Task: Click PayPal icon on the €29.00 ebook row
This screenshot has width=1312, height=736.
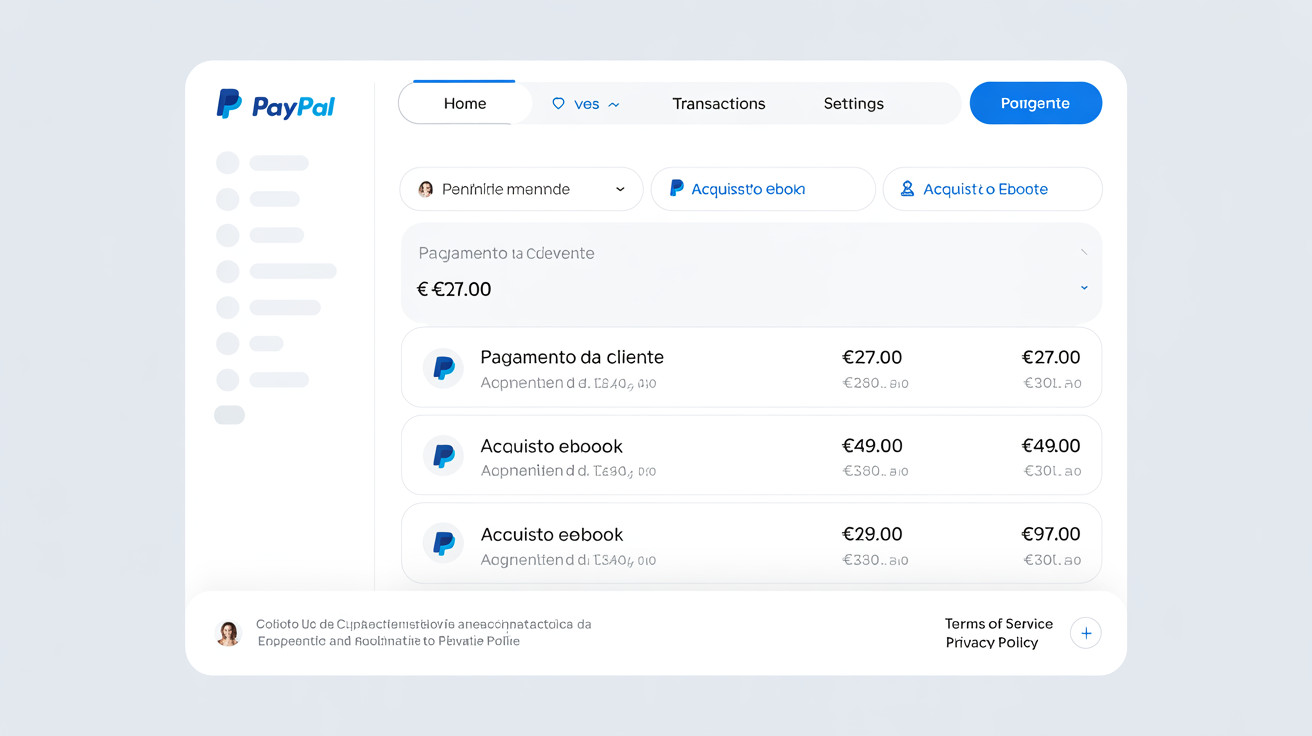Action: [x=443, y=544]
